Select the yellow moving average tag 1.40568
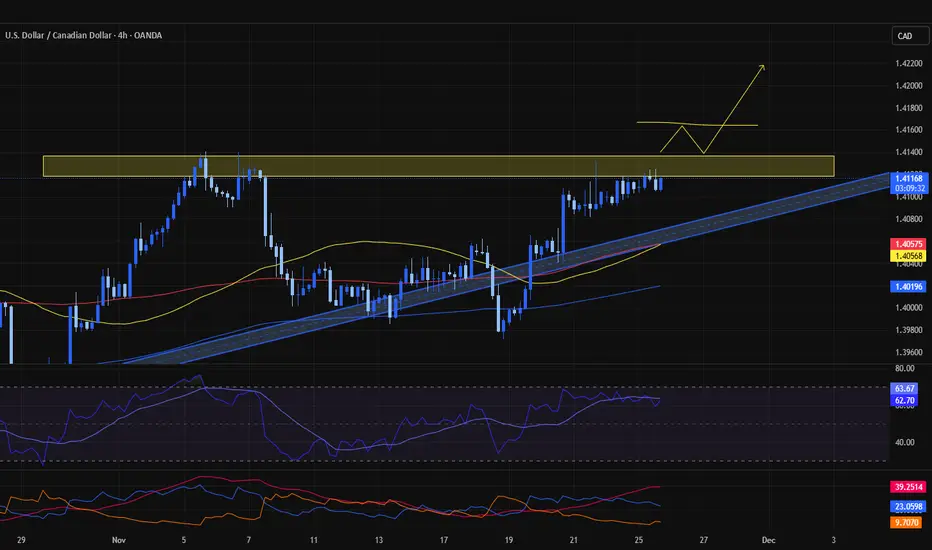Viewport: 932px width, 550px height. [908, 256]
